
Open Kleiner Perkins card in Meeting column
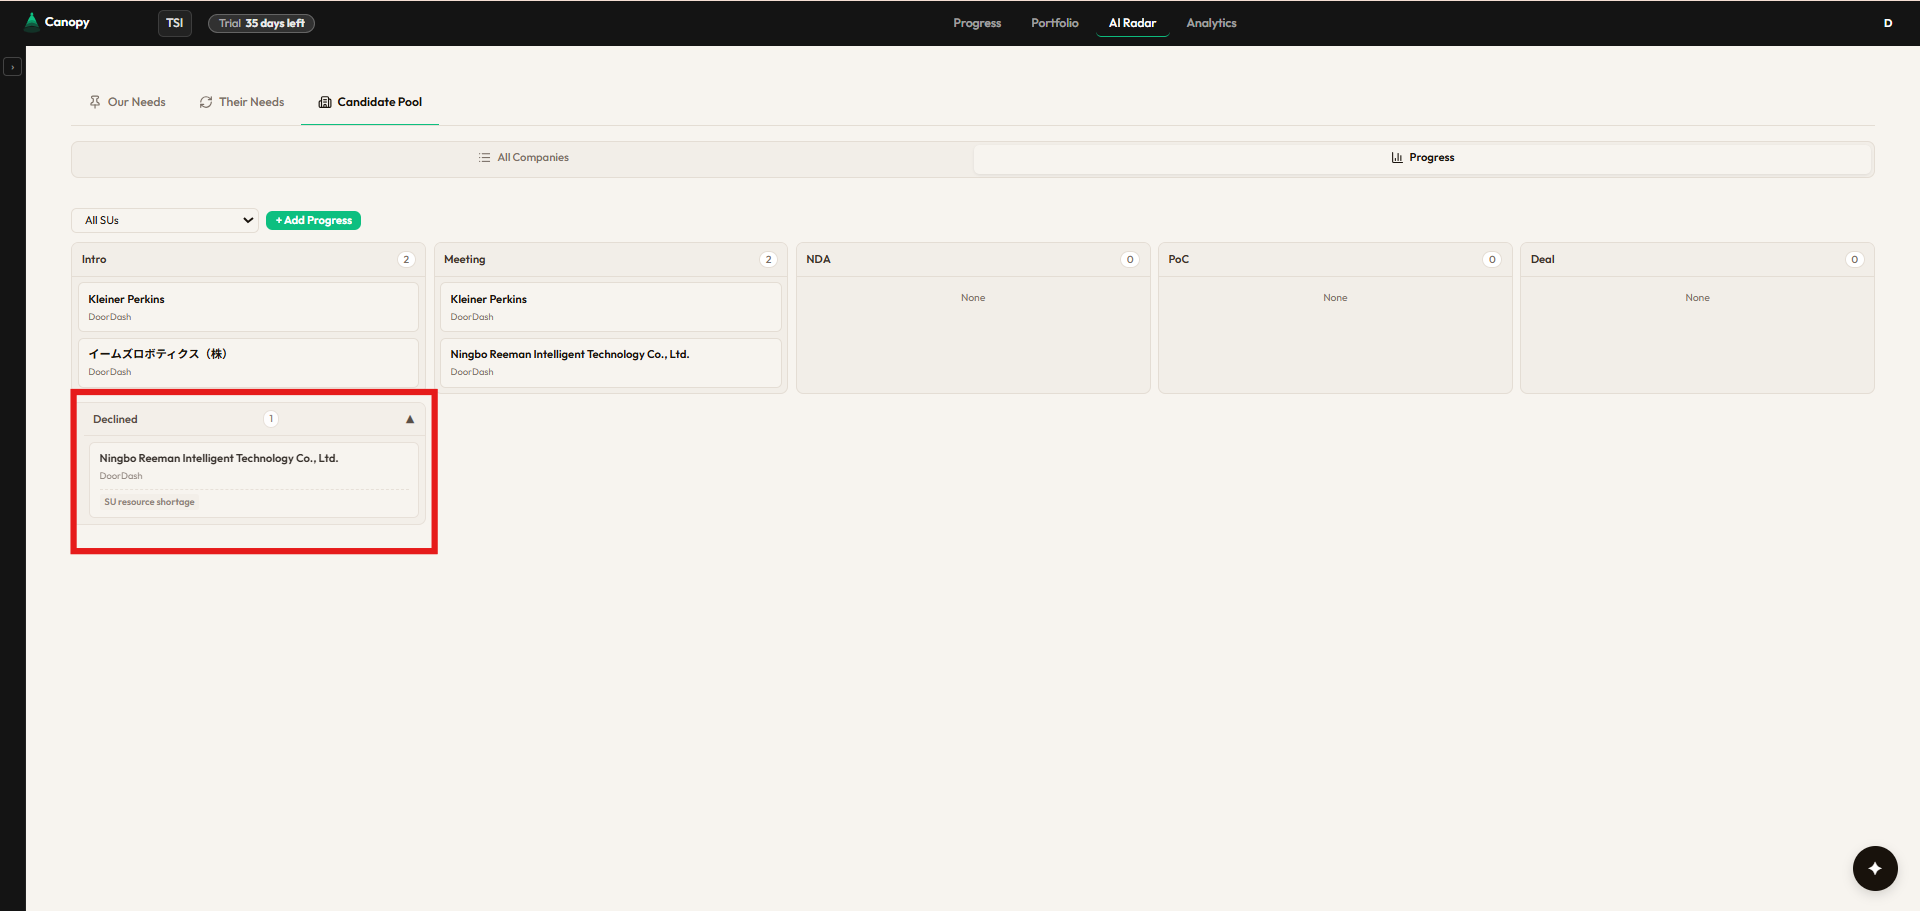point(610,307)
